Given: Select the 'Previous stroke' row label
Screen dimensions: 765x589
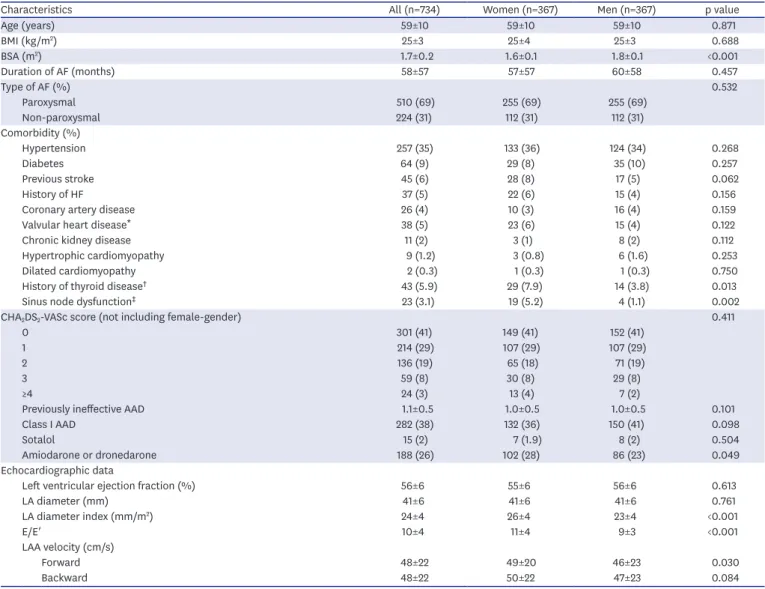Looking at the screenshot, I should [58, 179].
